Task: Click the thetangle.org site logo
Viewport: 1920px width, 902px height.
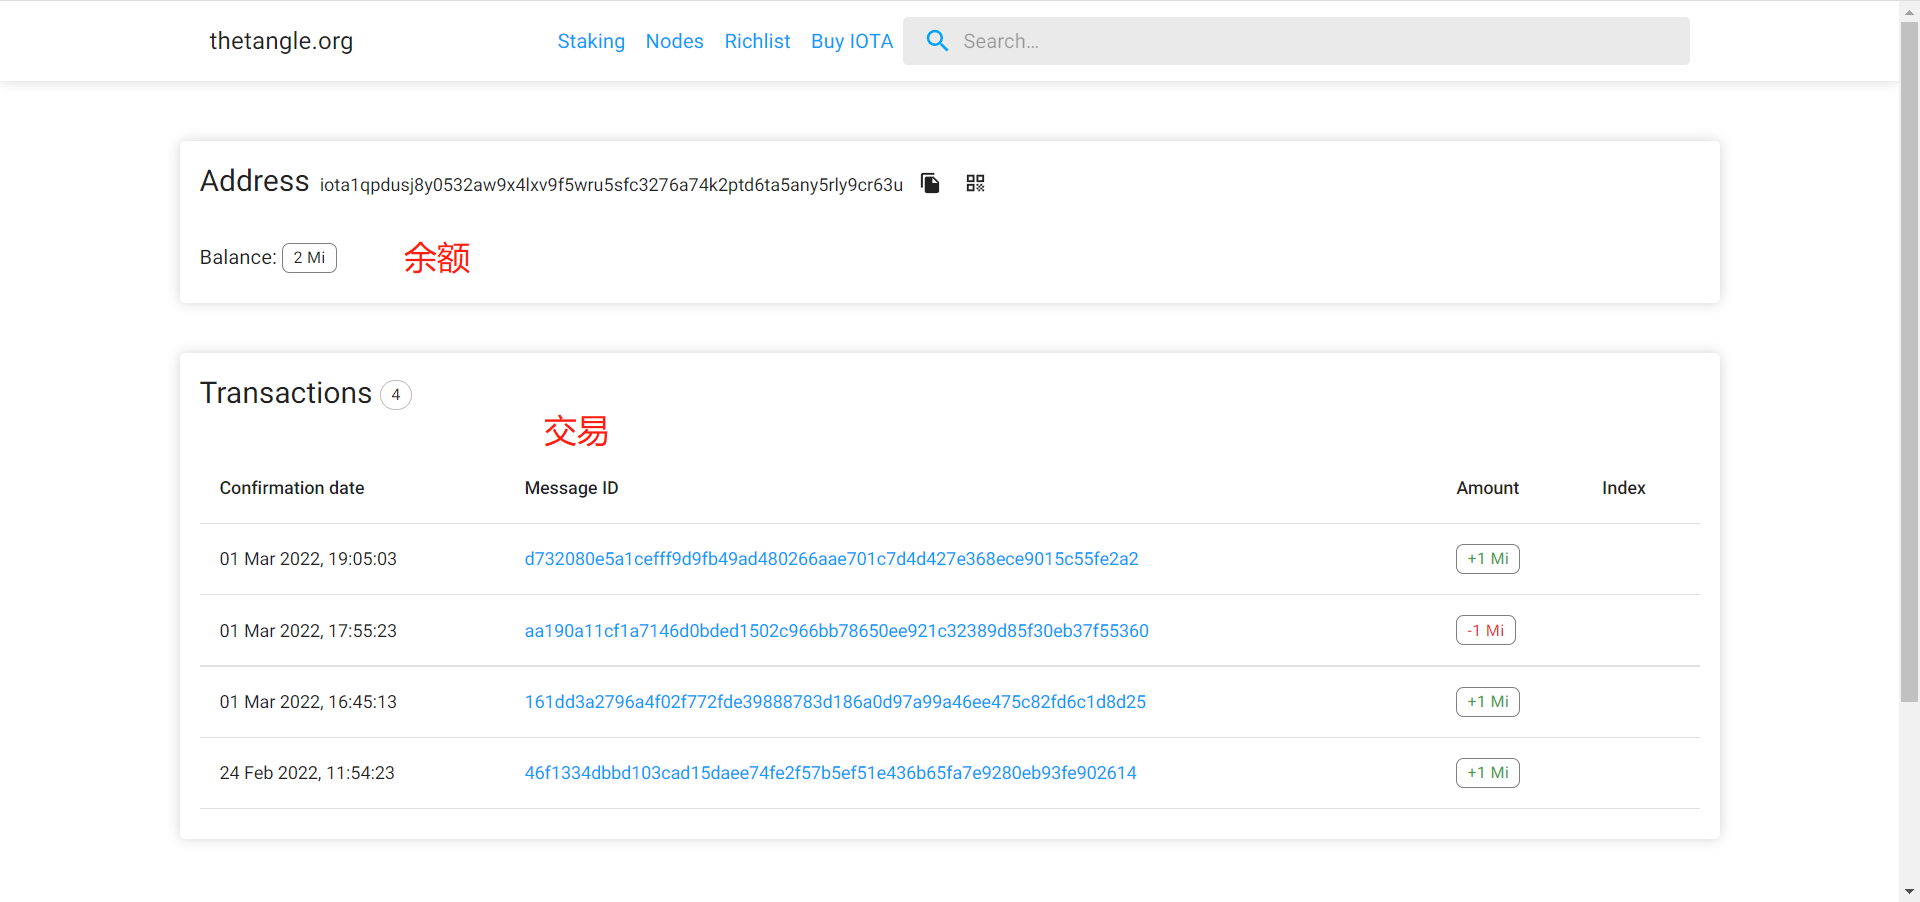Action: (281, 41)
